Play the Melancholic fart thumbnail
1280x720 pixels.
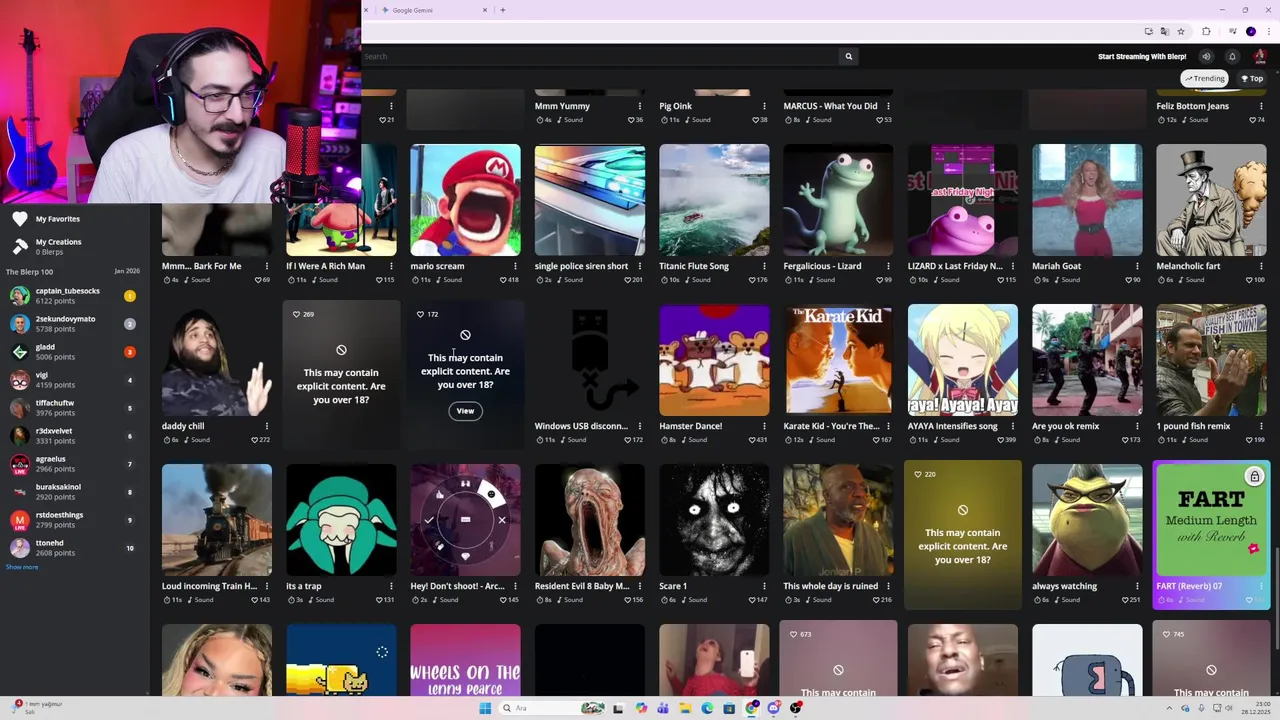click(x=1211, y=200)
